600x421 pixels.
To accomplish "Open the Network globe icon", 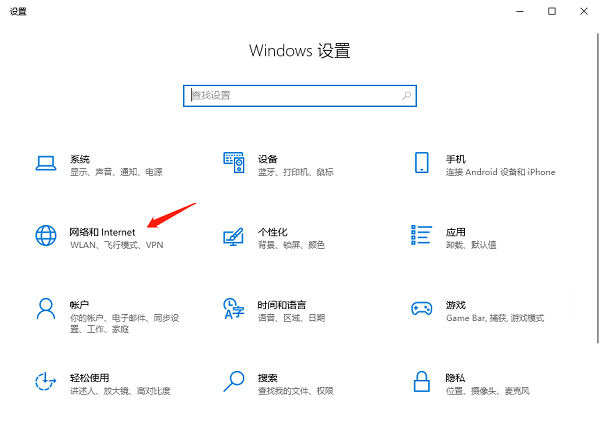I will pyautogui.click(x=46, y=235).
